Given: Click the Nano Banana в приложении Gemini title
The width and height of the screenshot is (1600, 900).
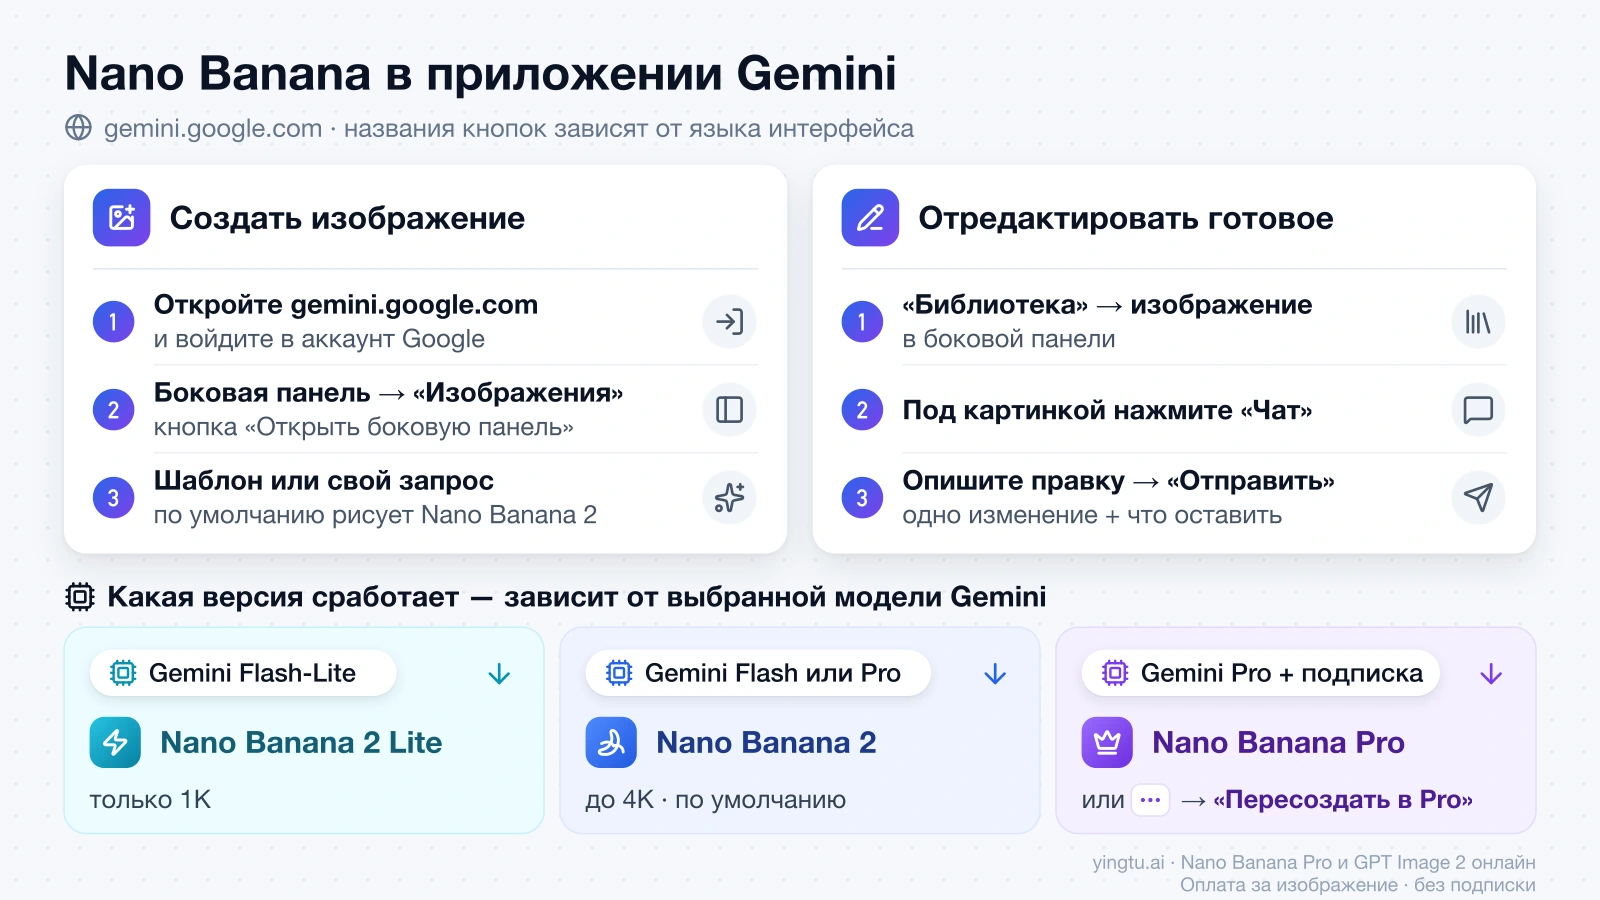Looking at the screenshot, I should [481, 73].
